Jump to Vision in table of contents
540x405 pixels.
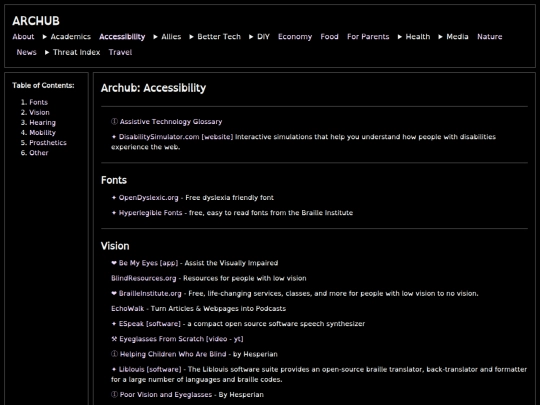39,113
